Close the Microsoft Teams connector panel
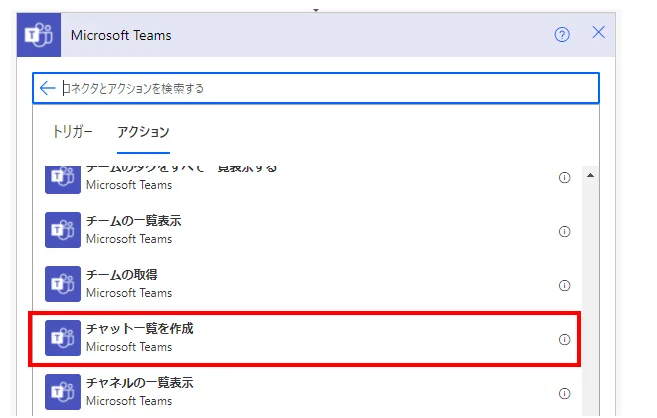657x418 pixels. click(599, 33)
